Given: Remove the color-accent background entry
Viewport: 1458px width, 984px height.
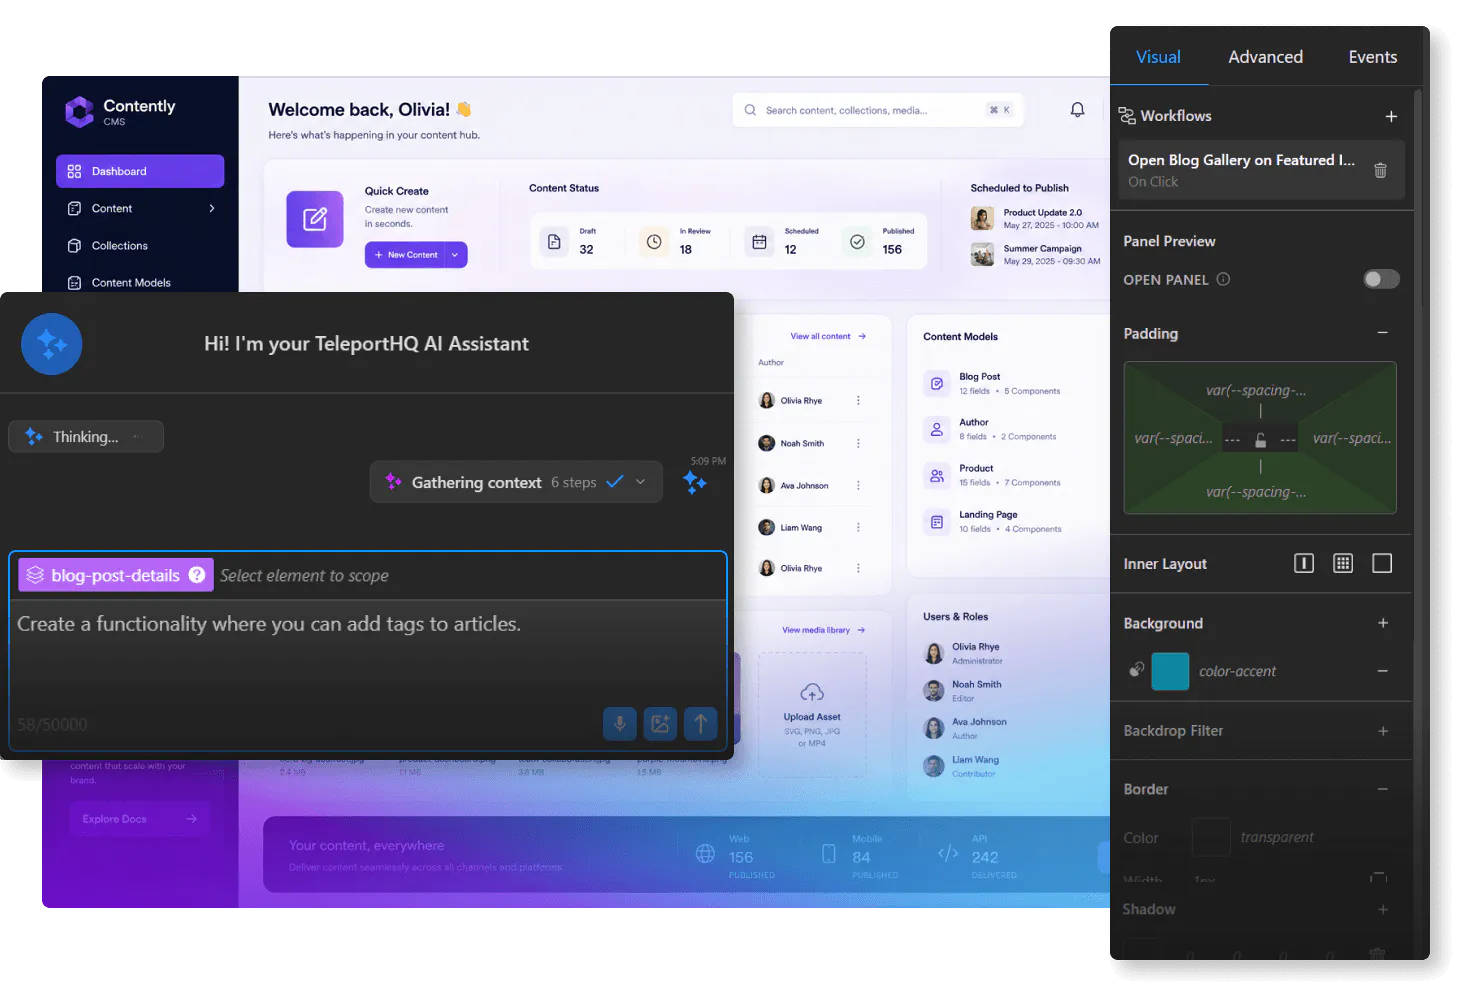Looking at the screenshot, I should (1382, 671).
